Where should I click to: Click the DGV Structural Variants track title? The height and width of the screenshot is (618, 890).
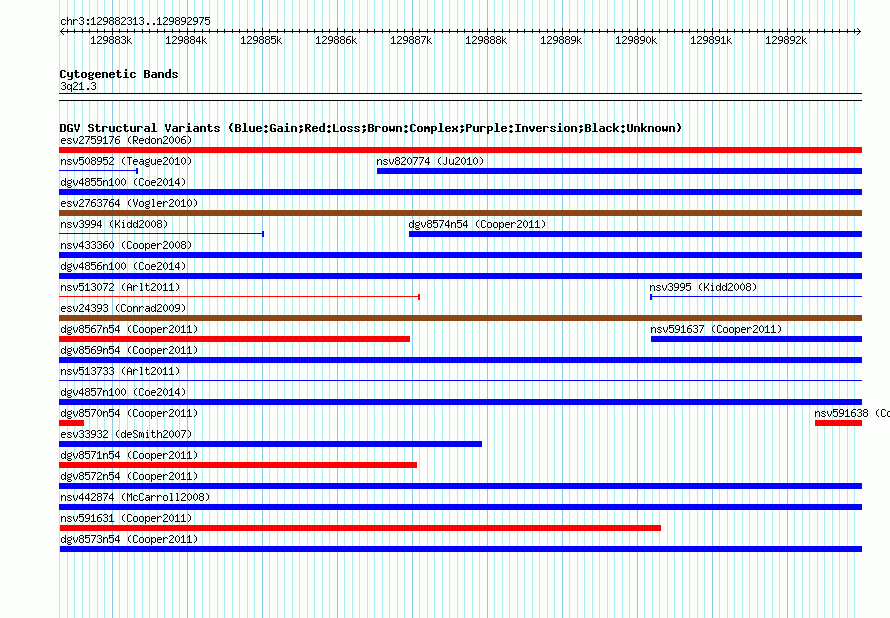371,128
